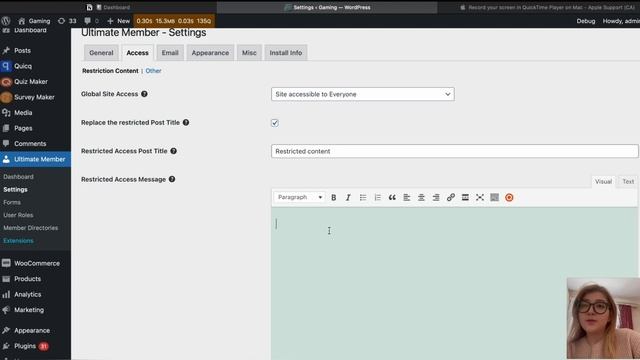This screenshot has width=640, height=360.
Task: Open the Gaming site name link
Action: coord(34,21)
